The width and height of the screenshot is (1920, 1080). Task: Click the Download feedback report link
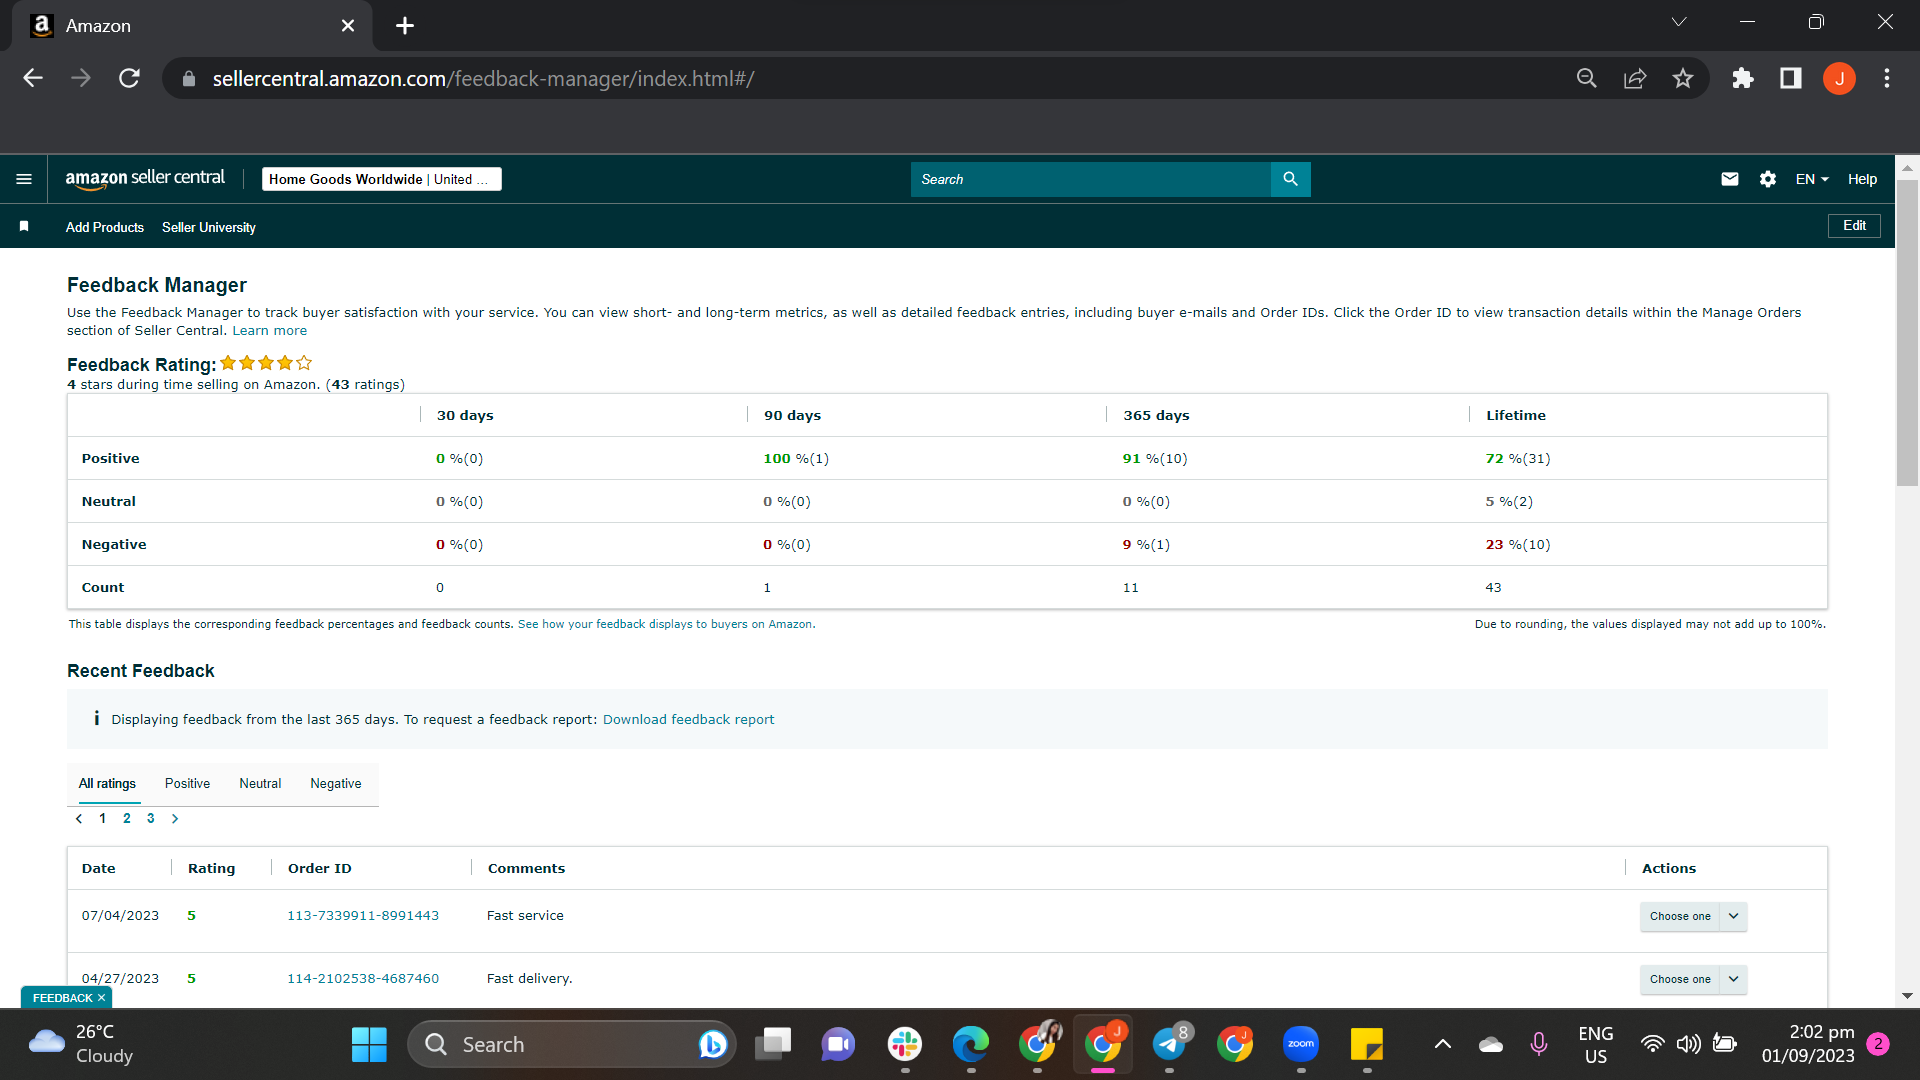pyautogui.click(x=688, y=720)
